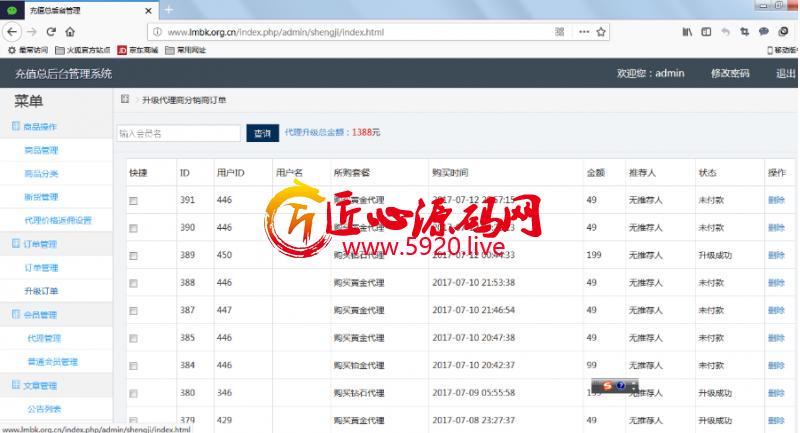This screenshot has height=433, width=800.
Task: Open the QR code icon in address bar
Action: point(560,32)
